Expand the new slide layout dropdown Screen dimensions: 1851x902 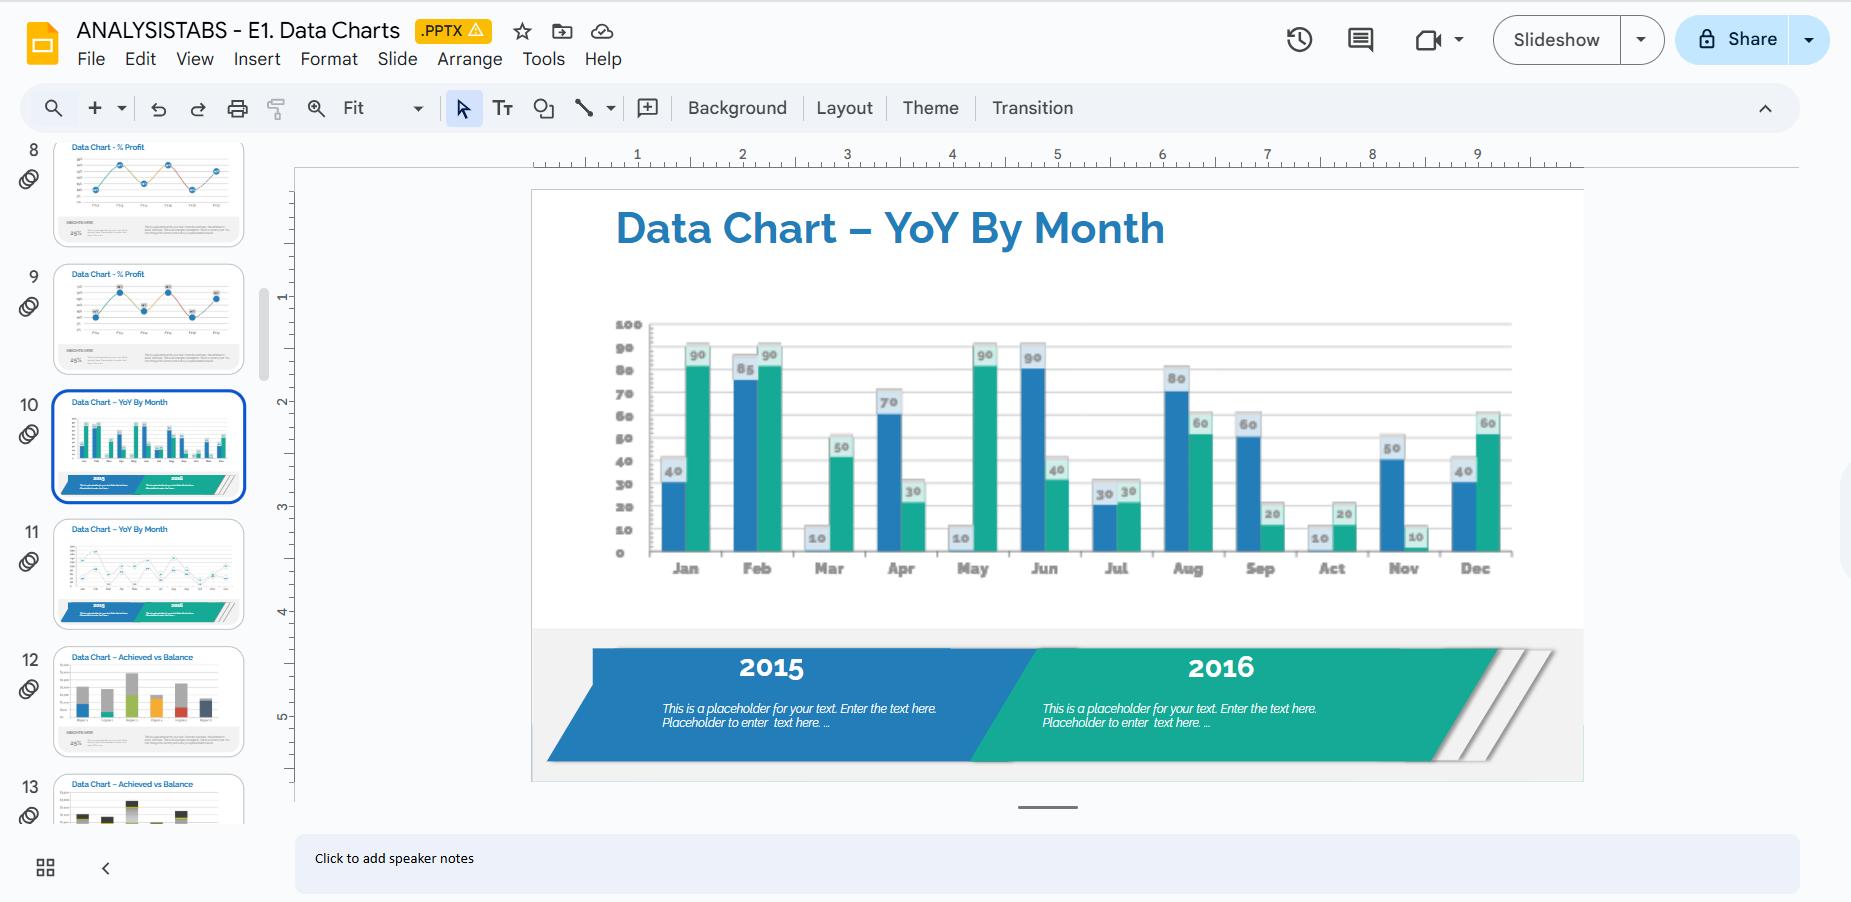click(x=122, y=109)
